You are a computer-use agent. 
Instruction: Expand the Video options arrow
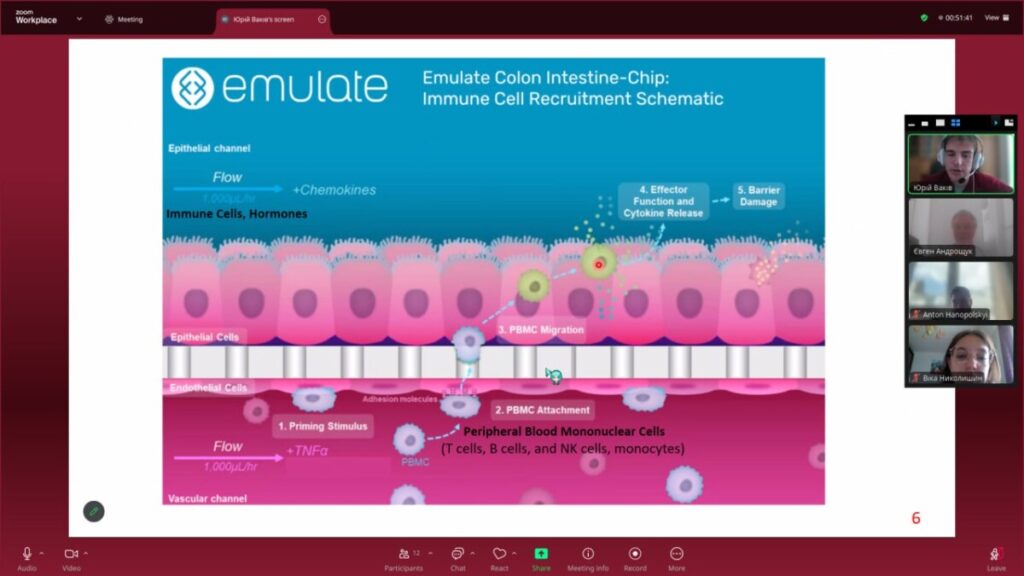click(86, 553)
